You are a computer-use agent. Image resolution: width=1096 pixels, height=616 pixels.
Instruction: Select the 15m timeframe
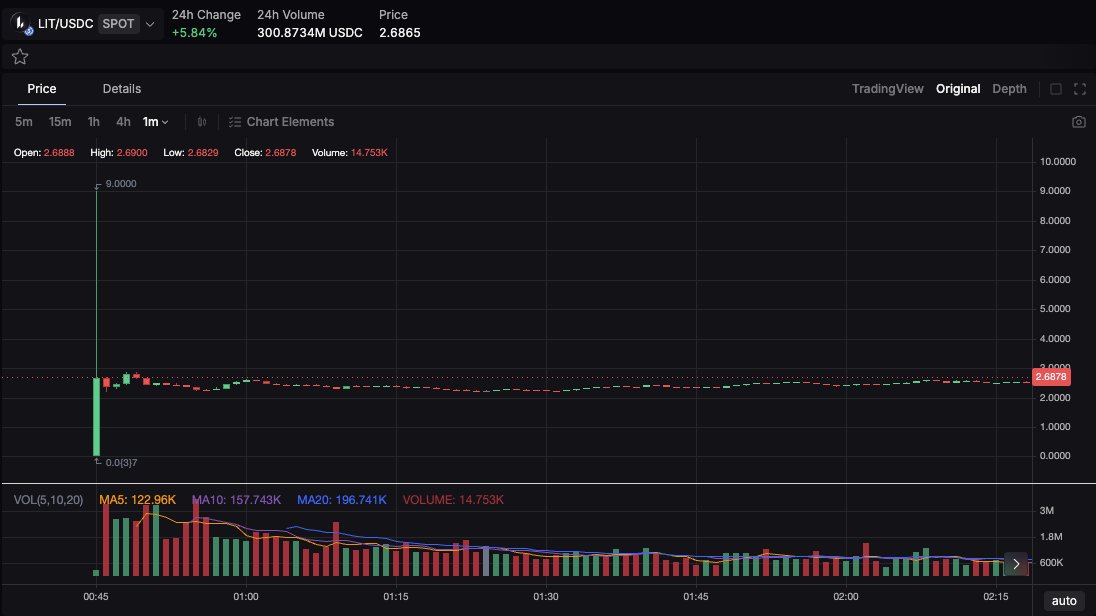pos(60,122)
